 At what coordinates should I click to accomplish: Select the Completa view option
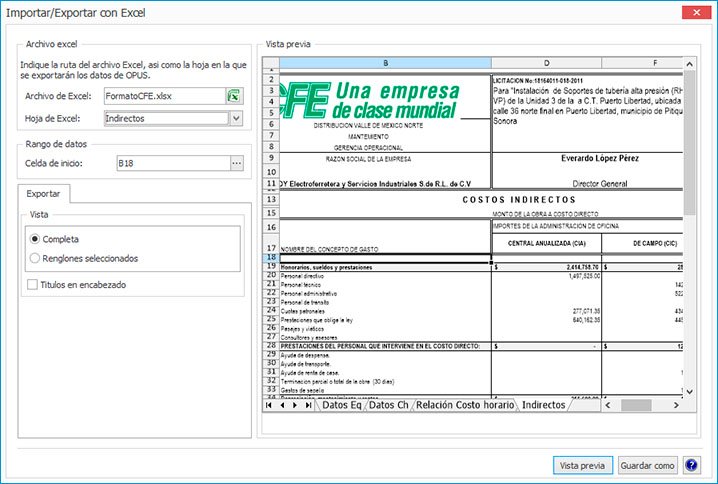(x=36, y=239)
